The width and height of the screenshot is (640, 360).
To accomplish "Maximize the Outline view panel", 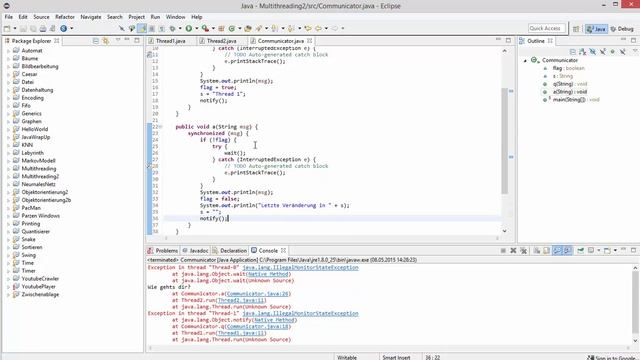I will coord(633,40).
